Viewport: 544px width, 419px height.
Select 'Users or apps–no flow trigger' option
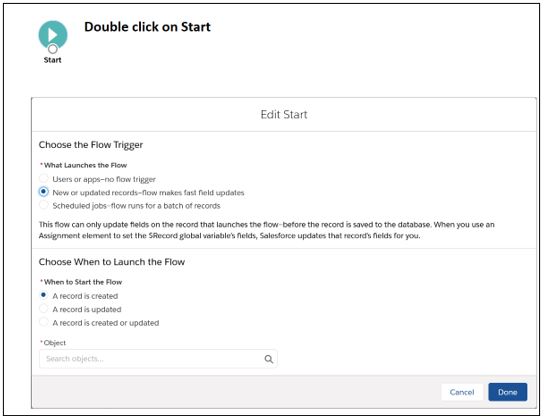pyautogui.click(x=43, y=179)
